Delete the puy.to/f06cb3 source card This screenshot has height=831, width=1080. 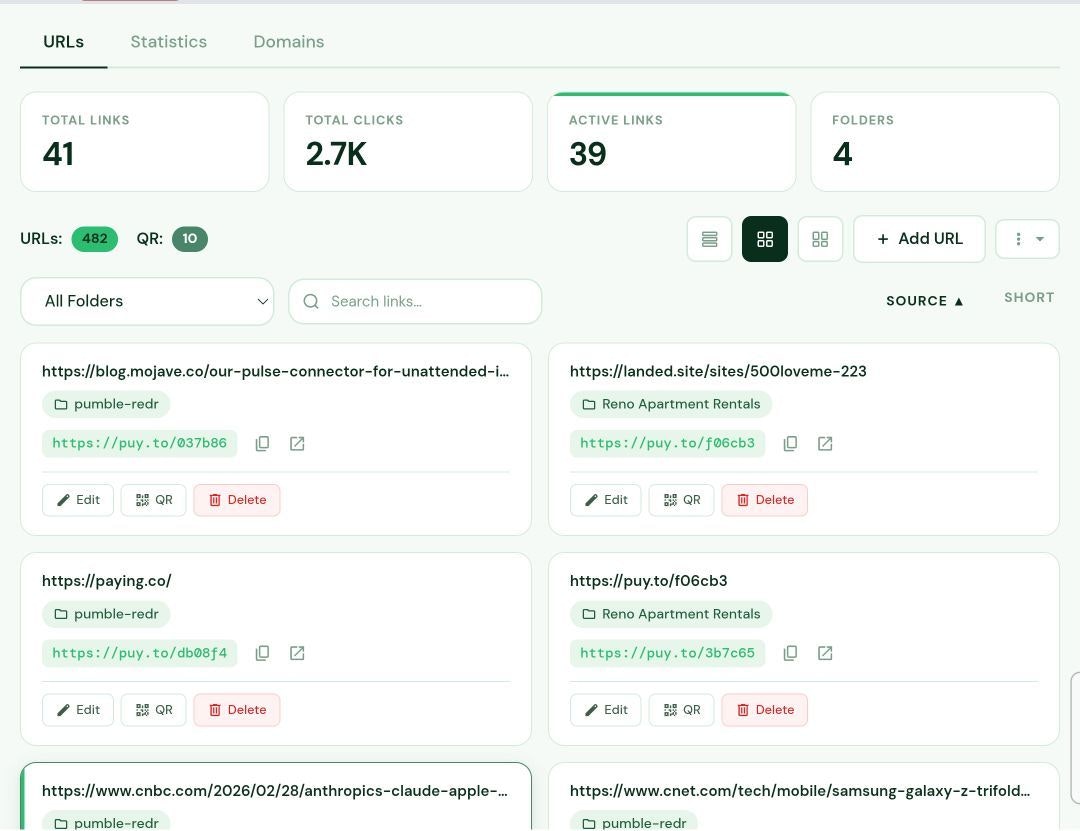pyautogui.click(x=765, y=710)
